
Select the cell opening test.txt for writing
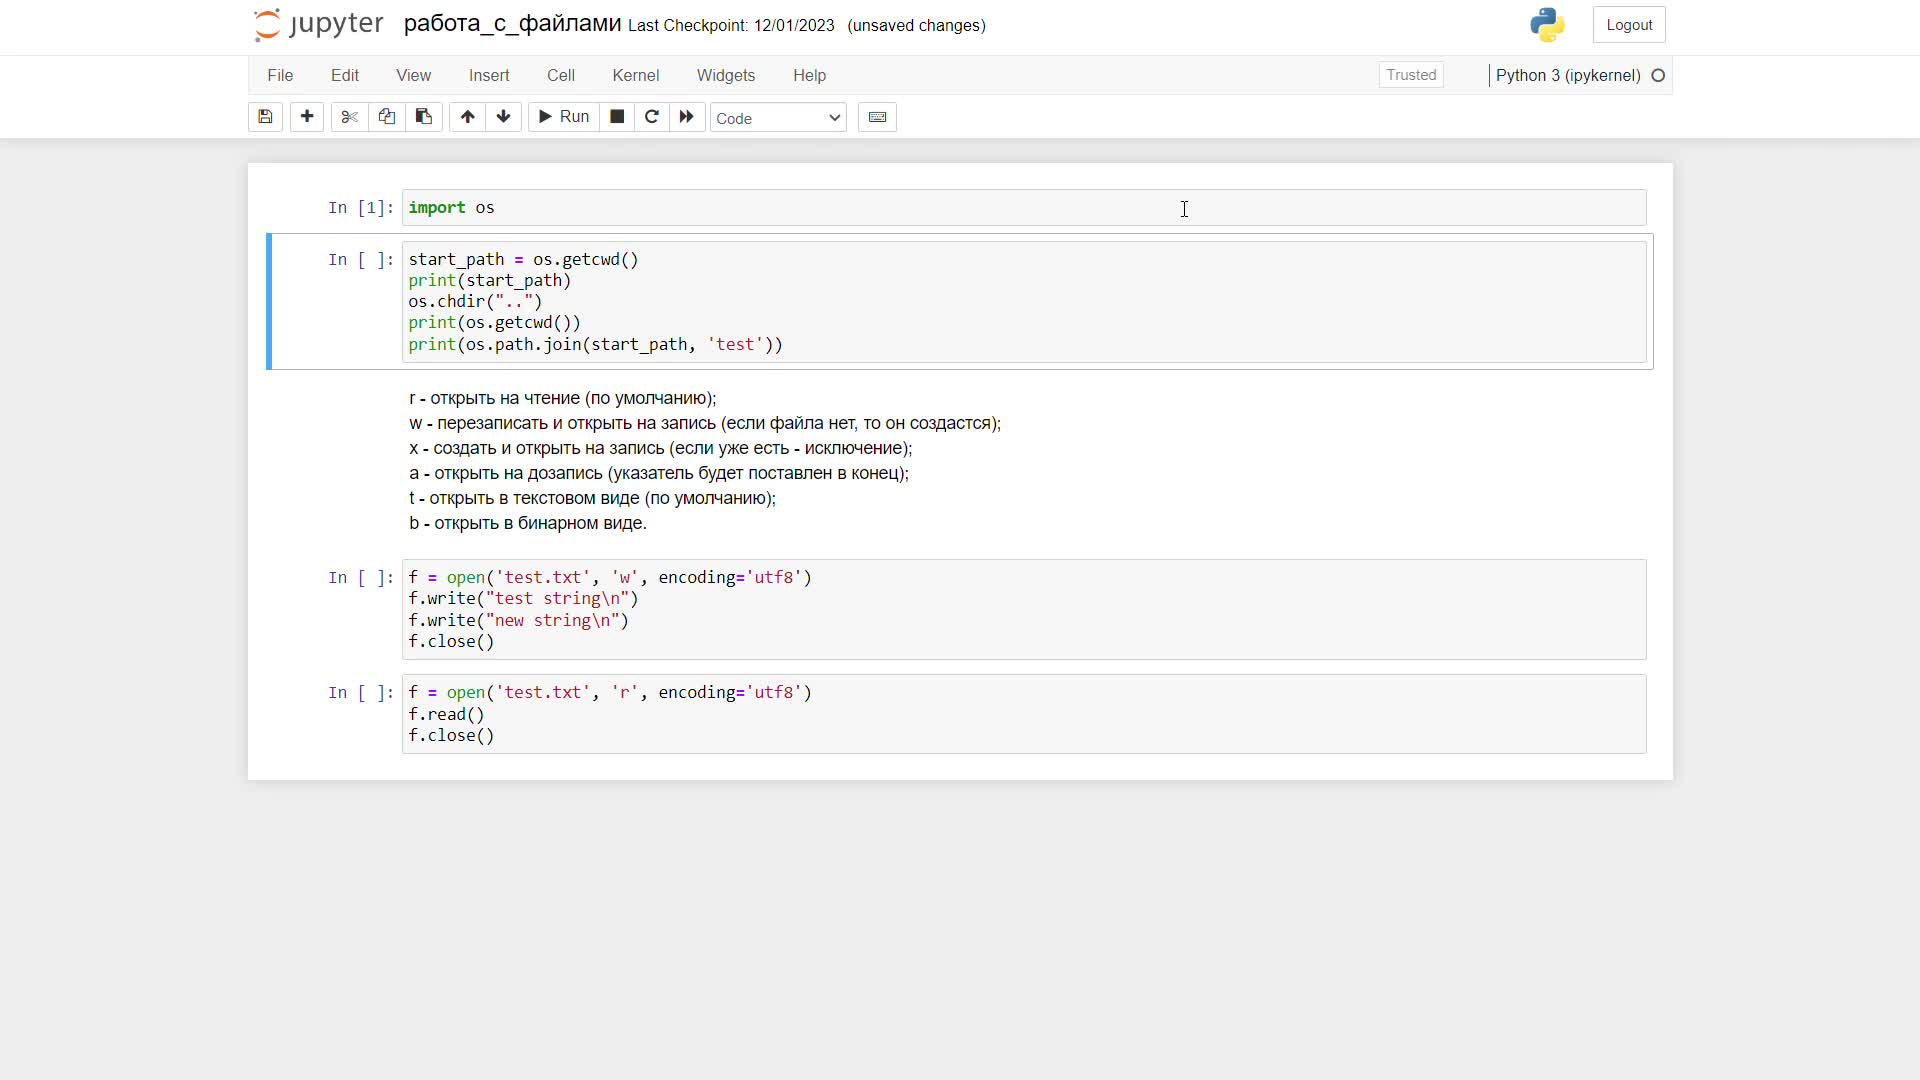(x=1024, y=610)
